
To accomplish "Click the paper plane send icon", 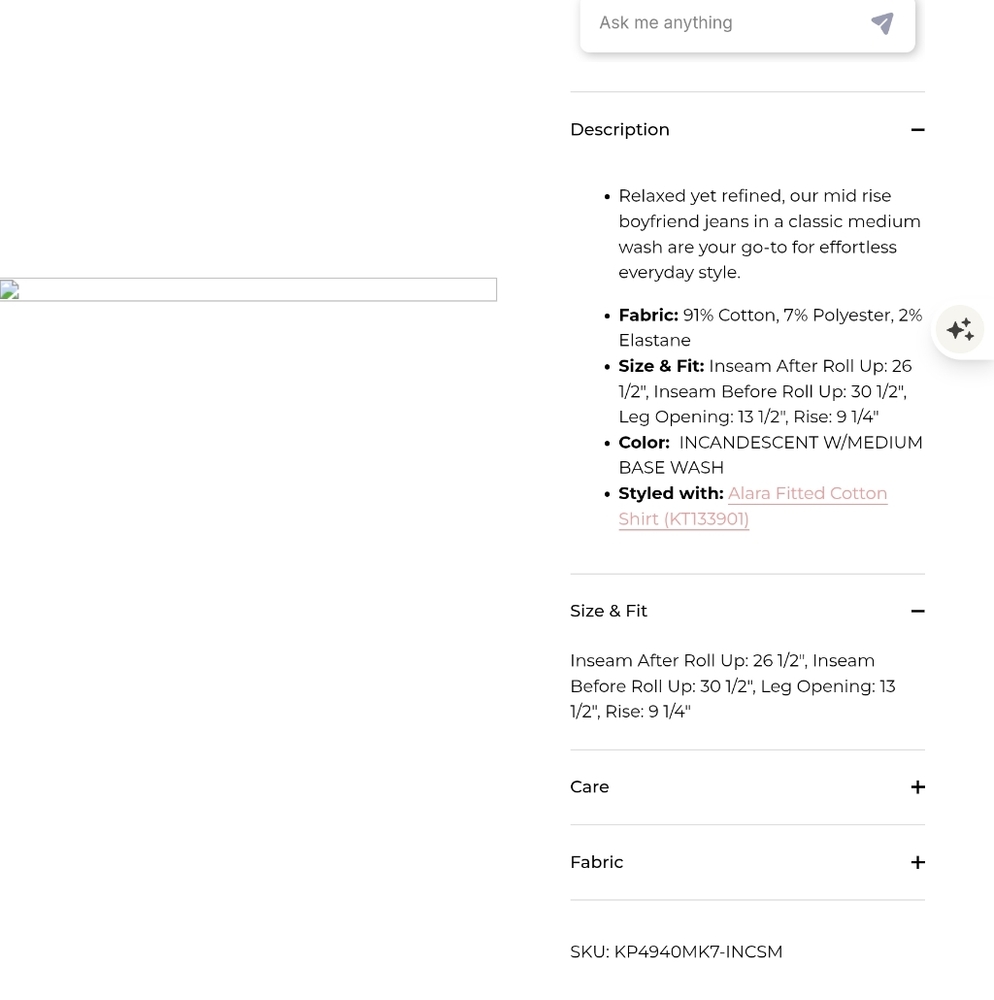I will click(882, 24).
